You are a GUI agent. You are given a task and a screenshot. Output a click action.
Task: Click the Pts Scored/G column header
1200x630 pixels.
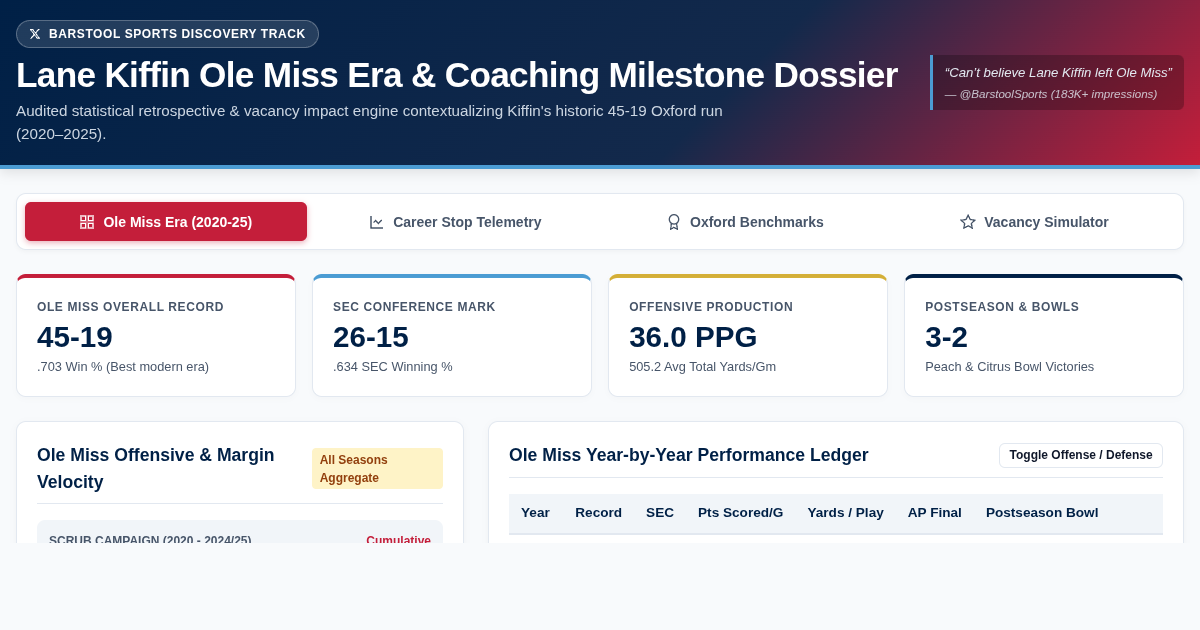pyautogui.click(x=741, y=513)
